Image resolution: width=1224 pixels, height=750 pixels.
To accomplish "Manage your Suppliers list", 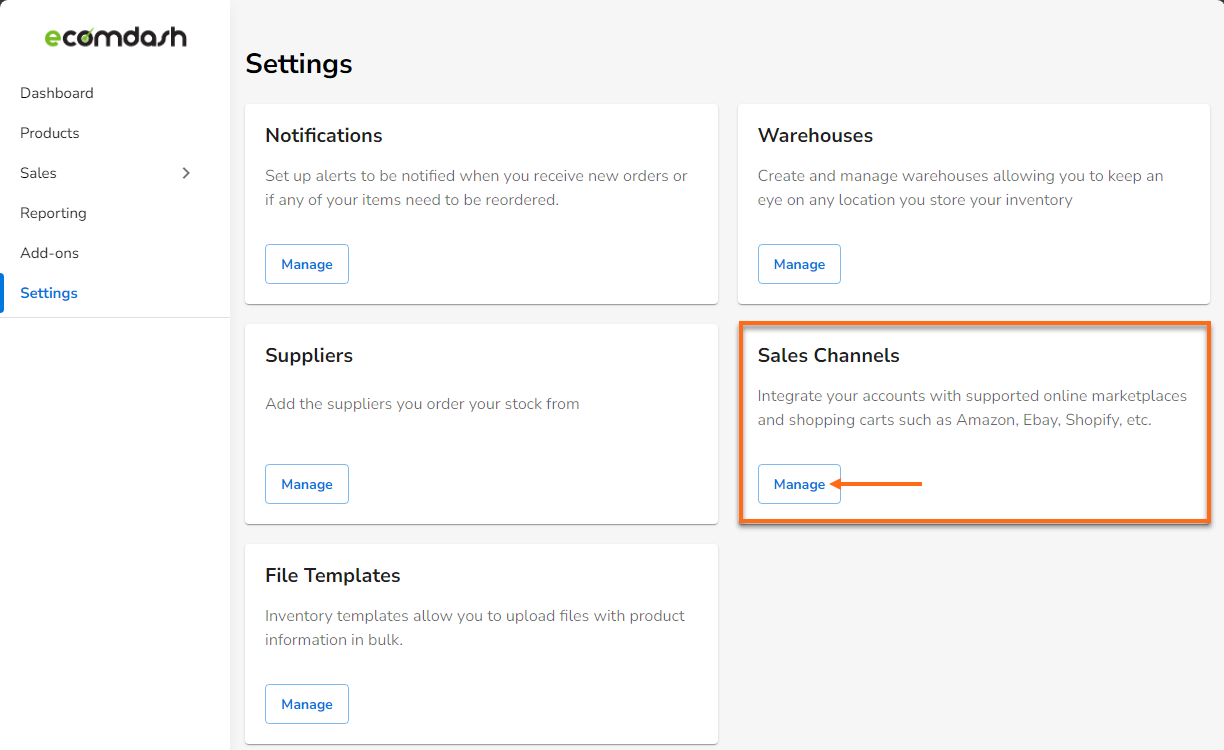I will (306, 483).
